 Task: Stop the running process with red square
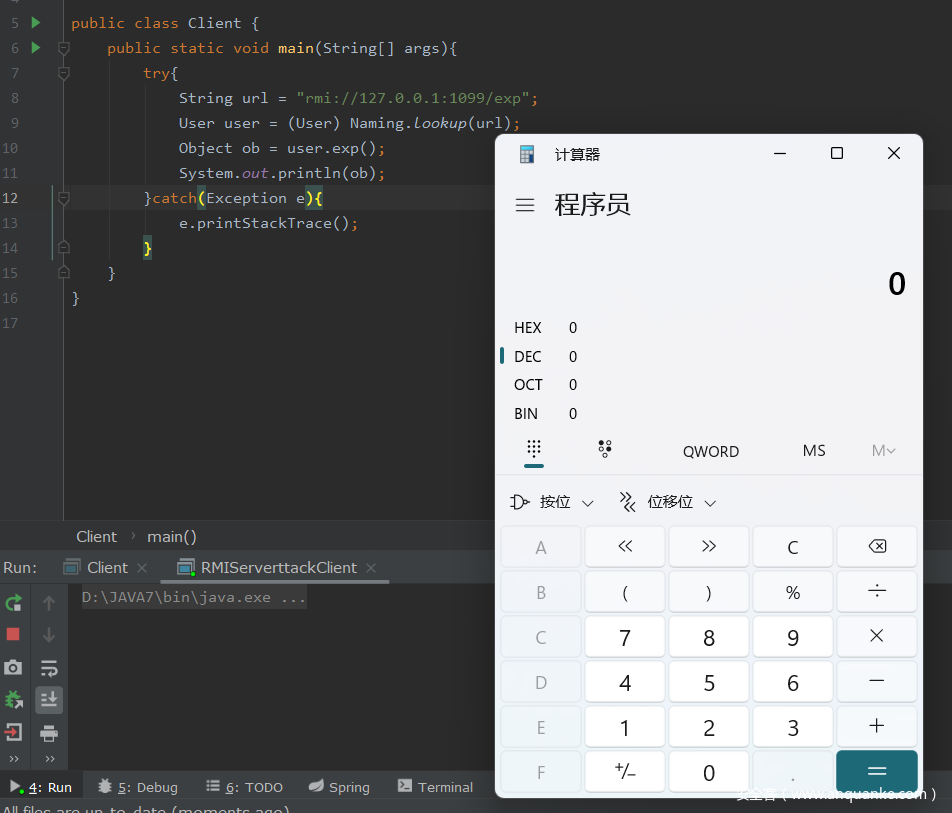(x=14, y=635)
